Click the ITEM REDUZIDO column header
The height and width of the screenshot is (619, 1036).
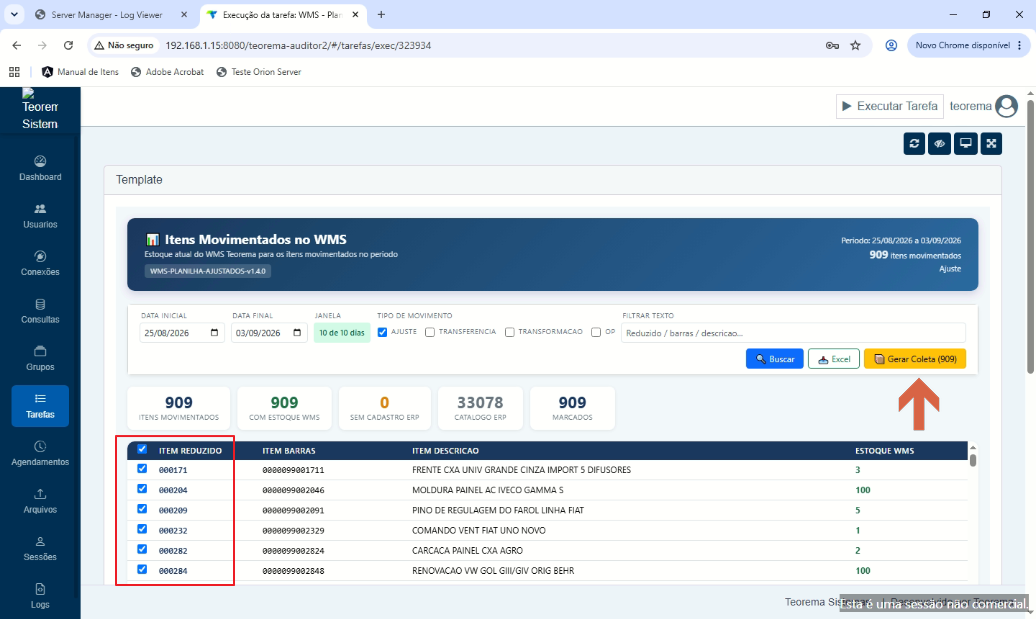(190, 451)
